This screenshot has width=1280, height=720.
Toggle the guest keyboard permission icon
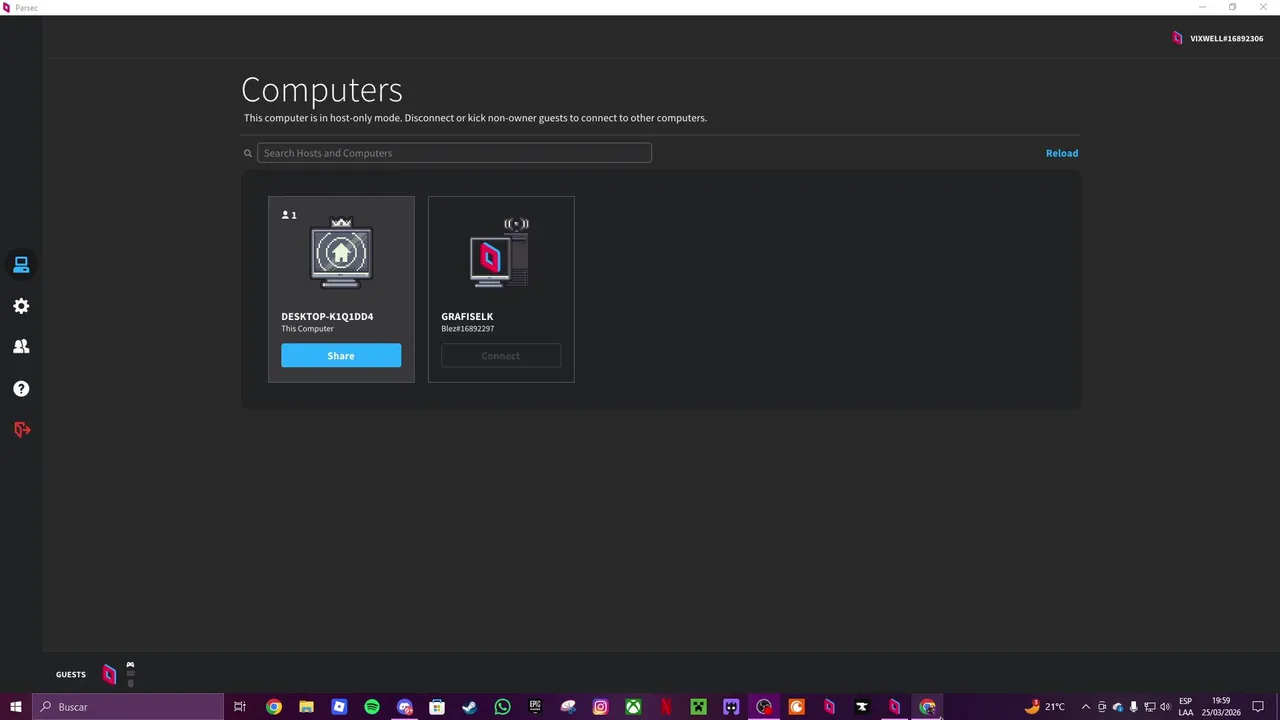(x=130, y=674)
